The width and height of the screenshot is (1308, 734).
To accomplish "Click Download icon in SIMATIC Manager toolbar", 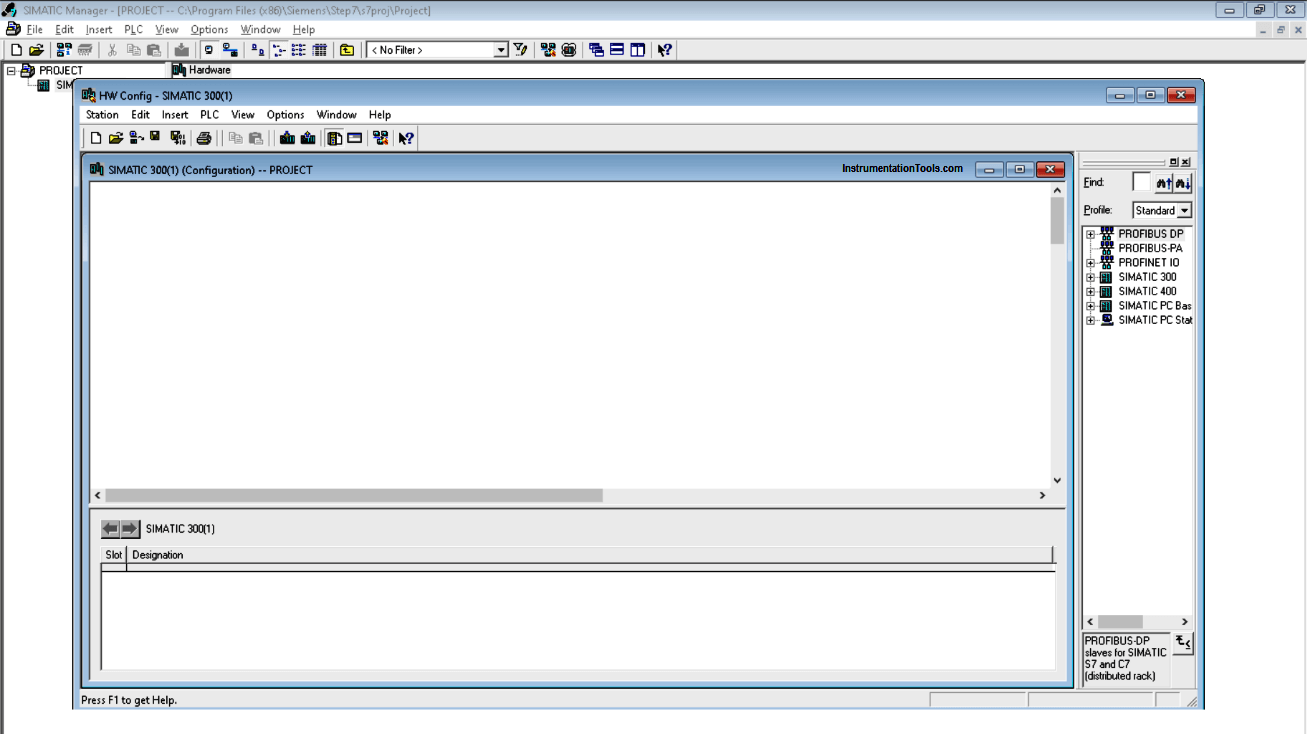I will (x=181, y=50).
